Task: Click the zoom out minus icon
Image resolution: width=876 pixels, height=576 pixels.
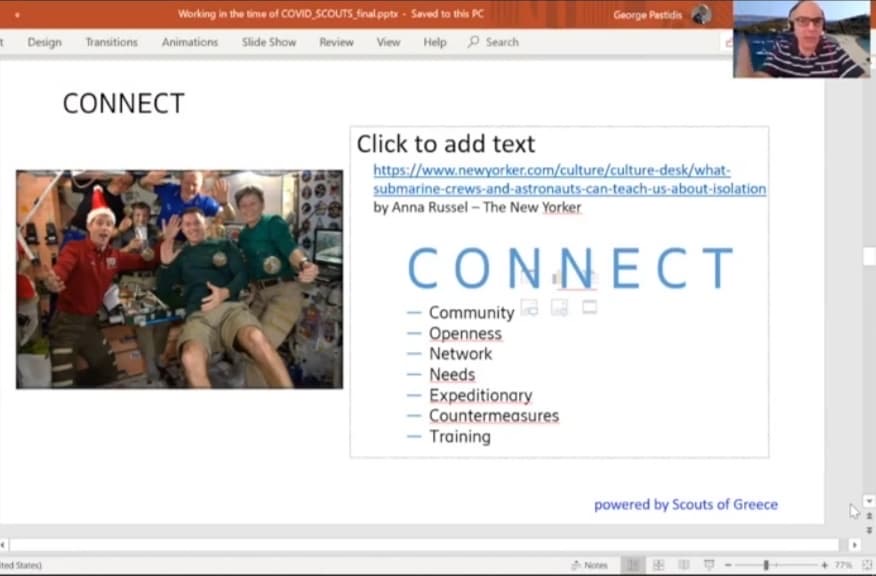Action: [x=728, y=565]
